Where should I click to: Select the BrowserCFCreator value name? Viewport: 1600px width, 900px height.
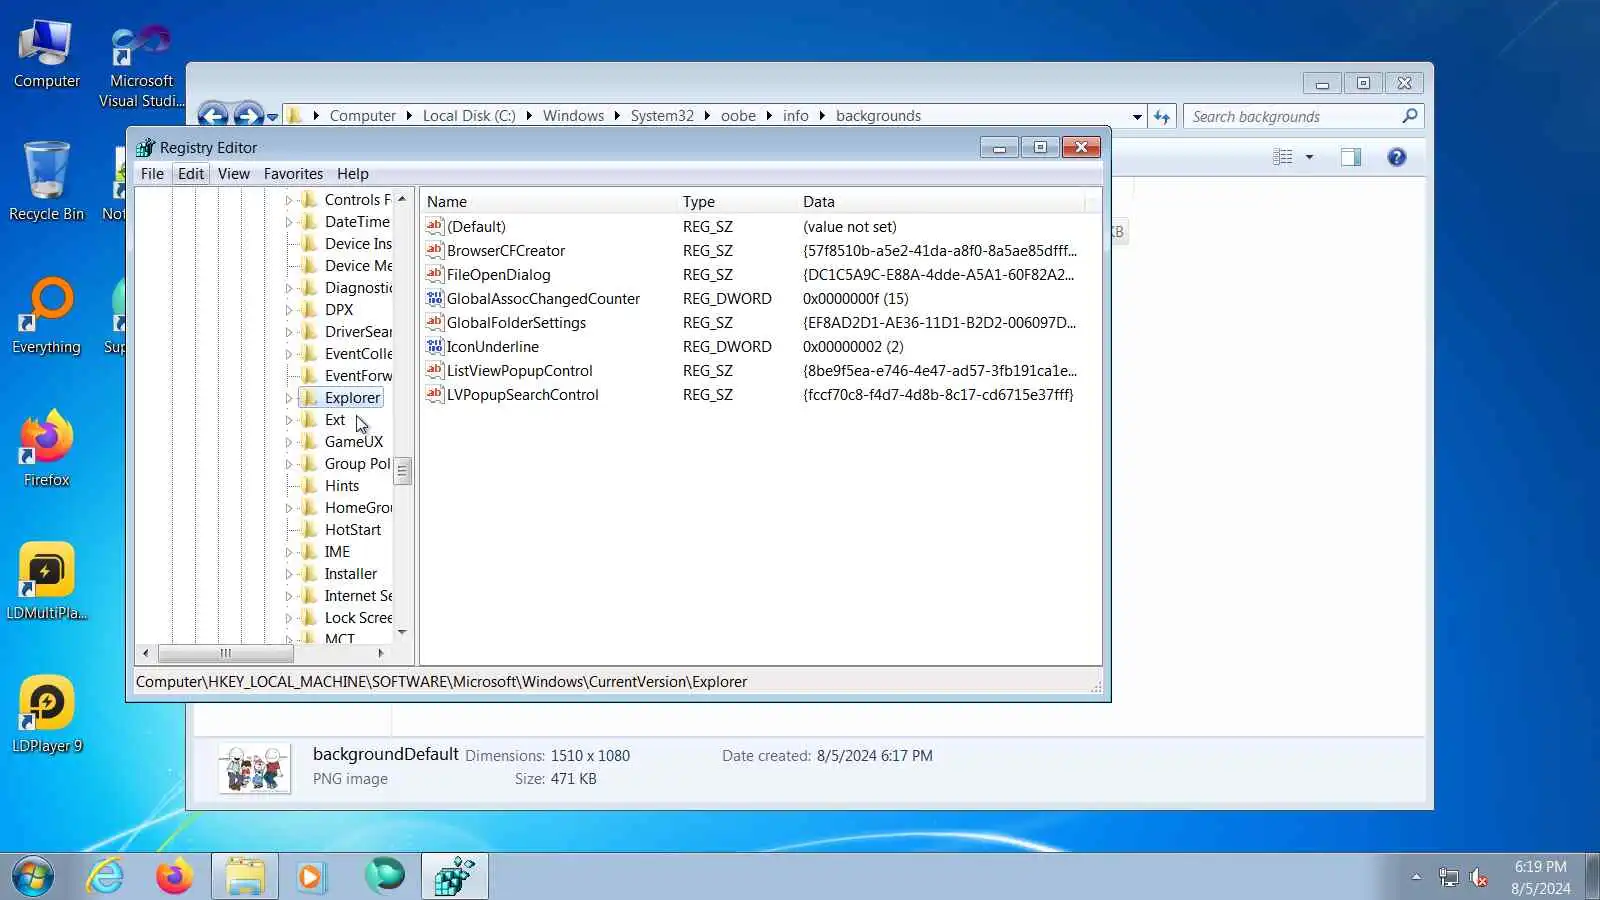[x=506, y=251]
